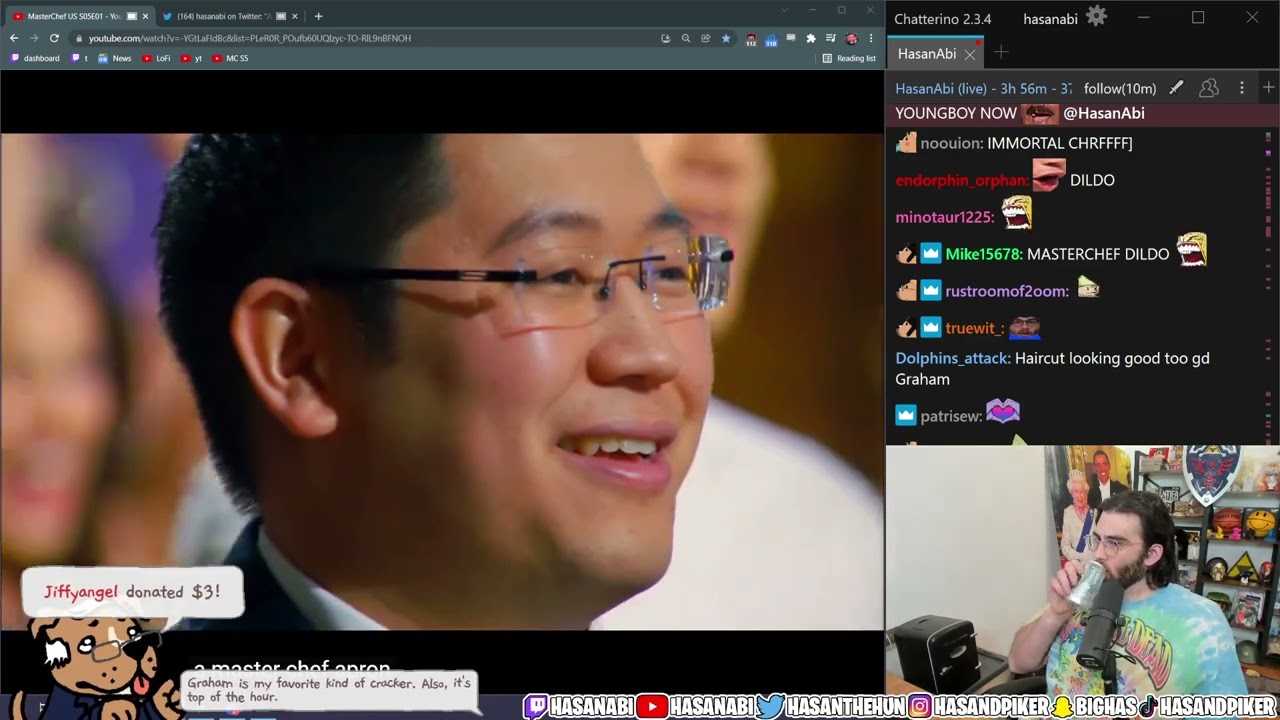Open Chatterino settings gear
This screenshot has width=1280, height=720.
click(1097, 17)
